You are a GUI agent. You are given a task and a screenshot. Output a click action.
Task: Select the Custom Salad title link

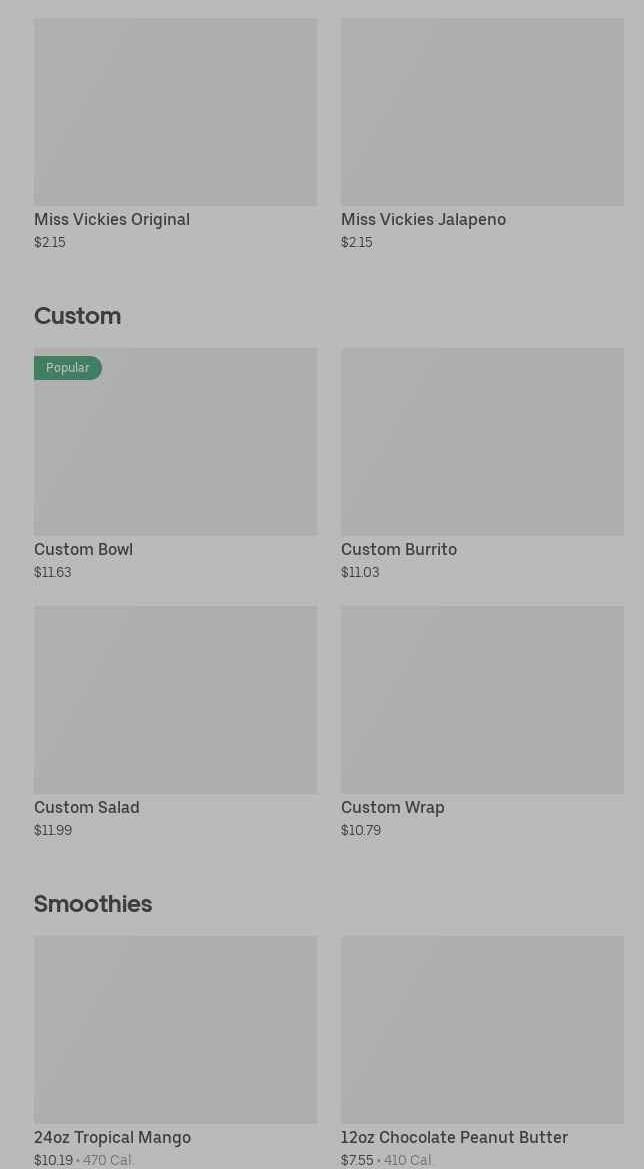pyautogui.click(x=87, y=807)
